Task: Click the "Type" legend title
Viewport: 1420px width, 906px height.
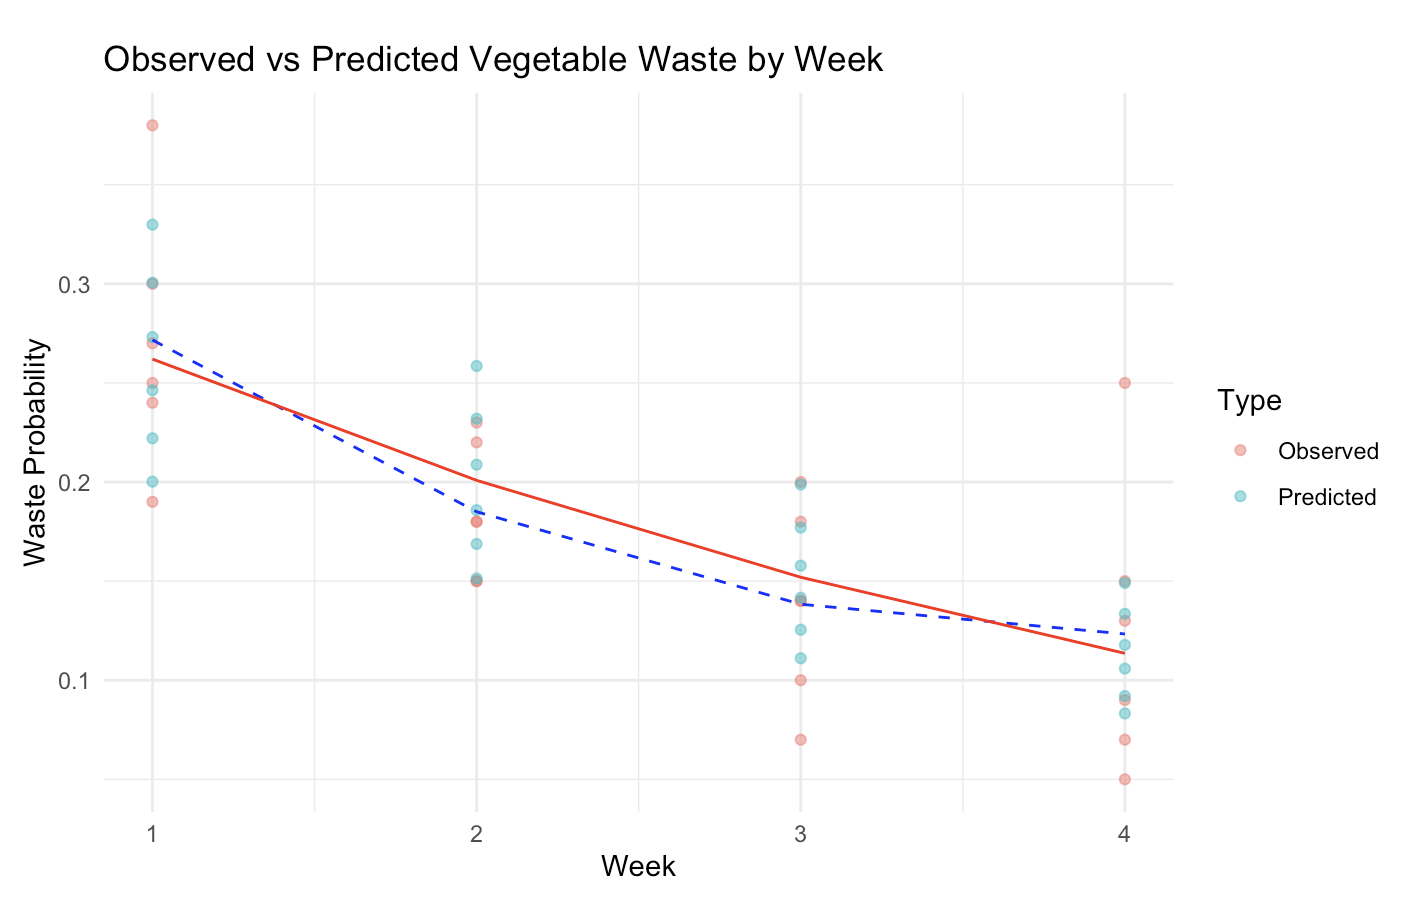Action: pyautogui.click(x=1250, y=401)
